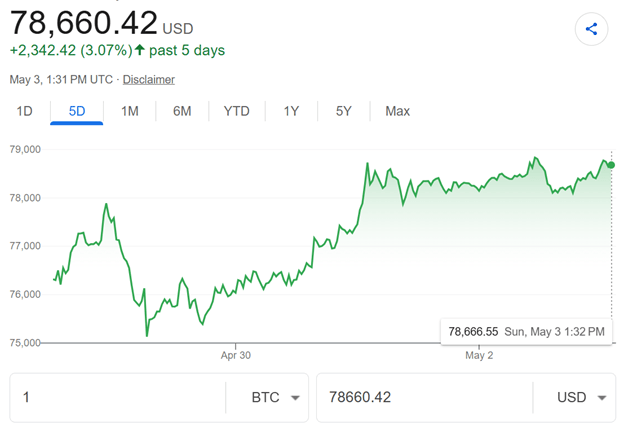Click the green up-arrow trend icon
Screen dimensions: 624x427
[x=139, y=50]
